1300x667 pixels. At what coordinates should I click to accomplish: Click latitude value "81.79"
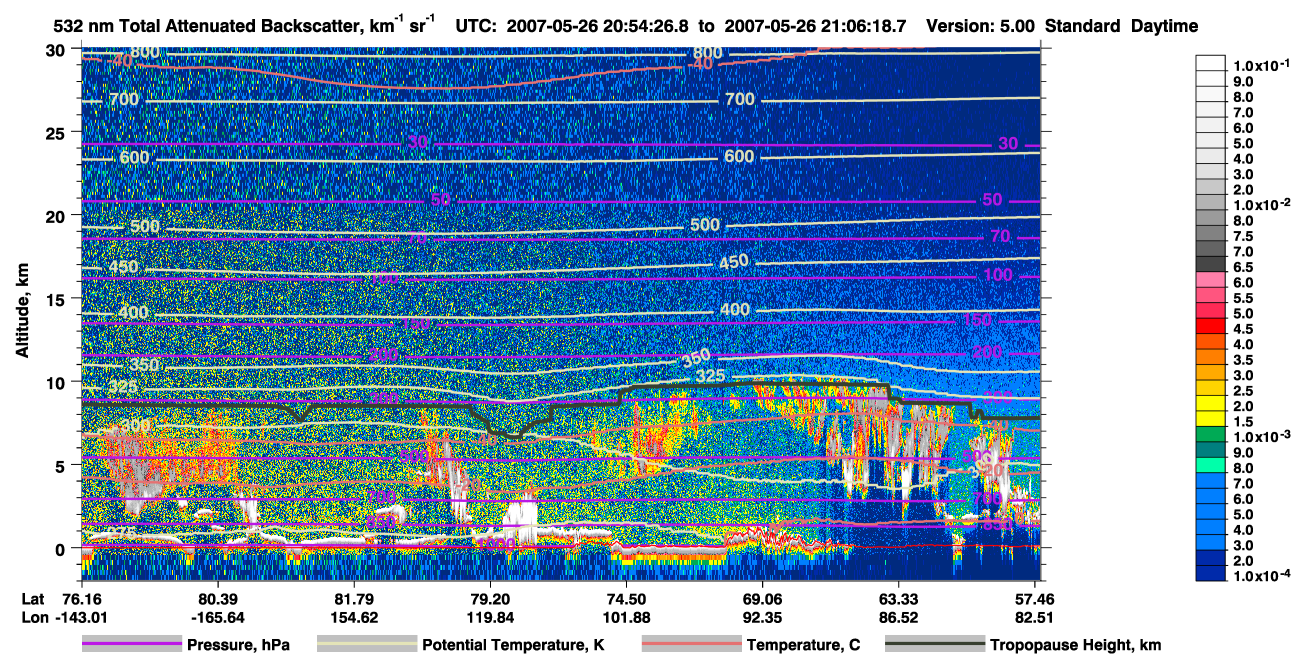[x=353, y=598]
